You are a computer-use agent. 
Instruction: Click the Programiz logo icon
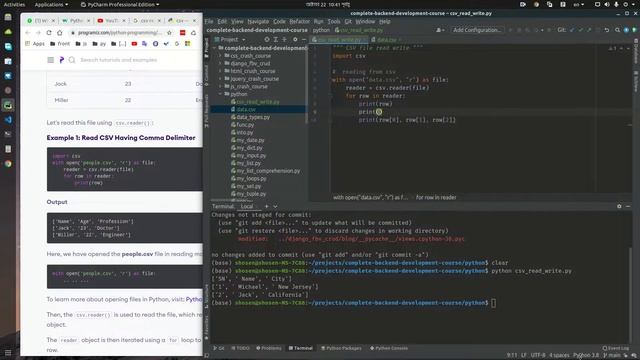[62, 60]
